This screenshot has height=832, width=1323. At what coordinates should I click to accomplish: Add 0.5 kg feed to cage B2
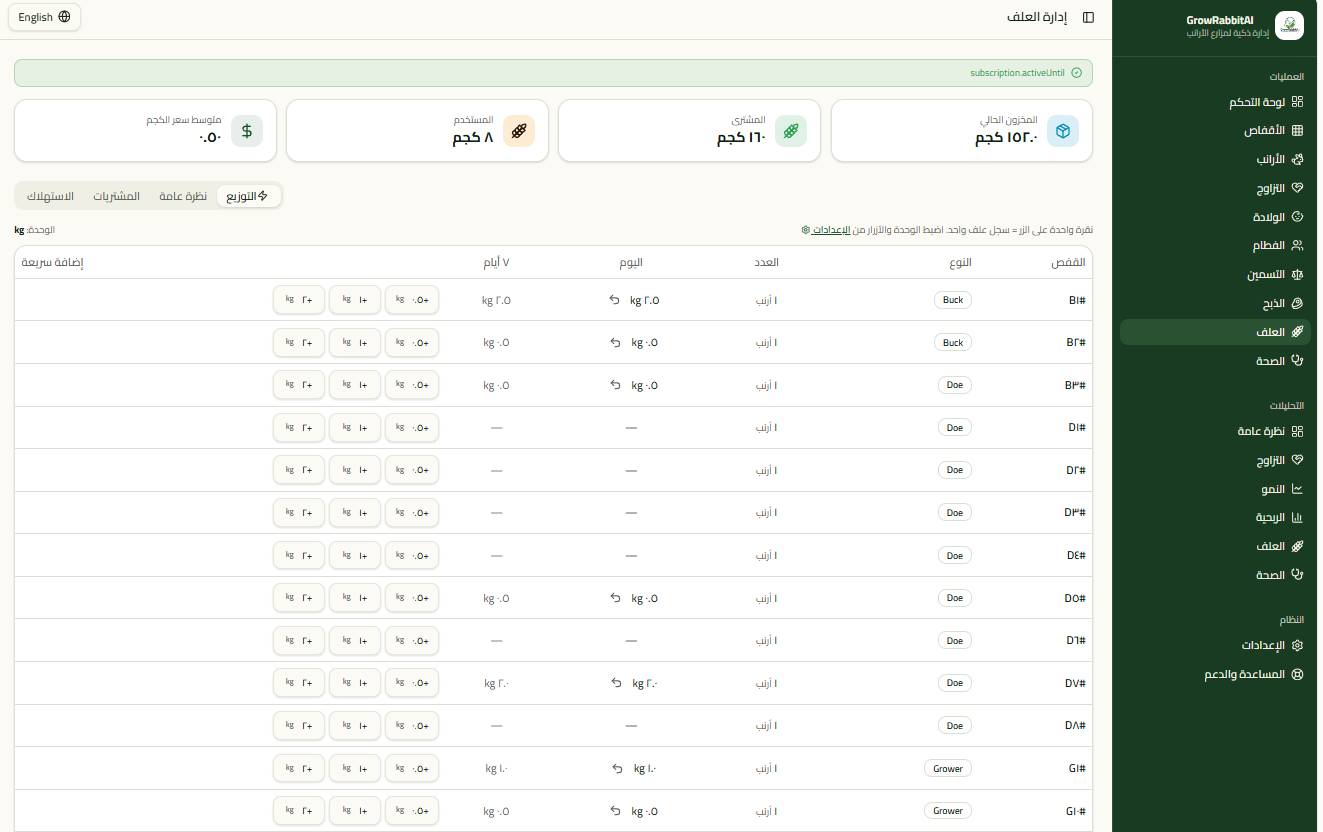(x=412, y=343)
